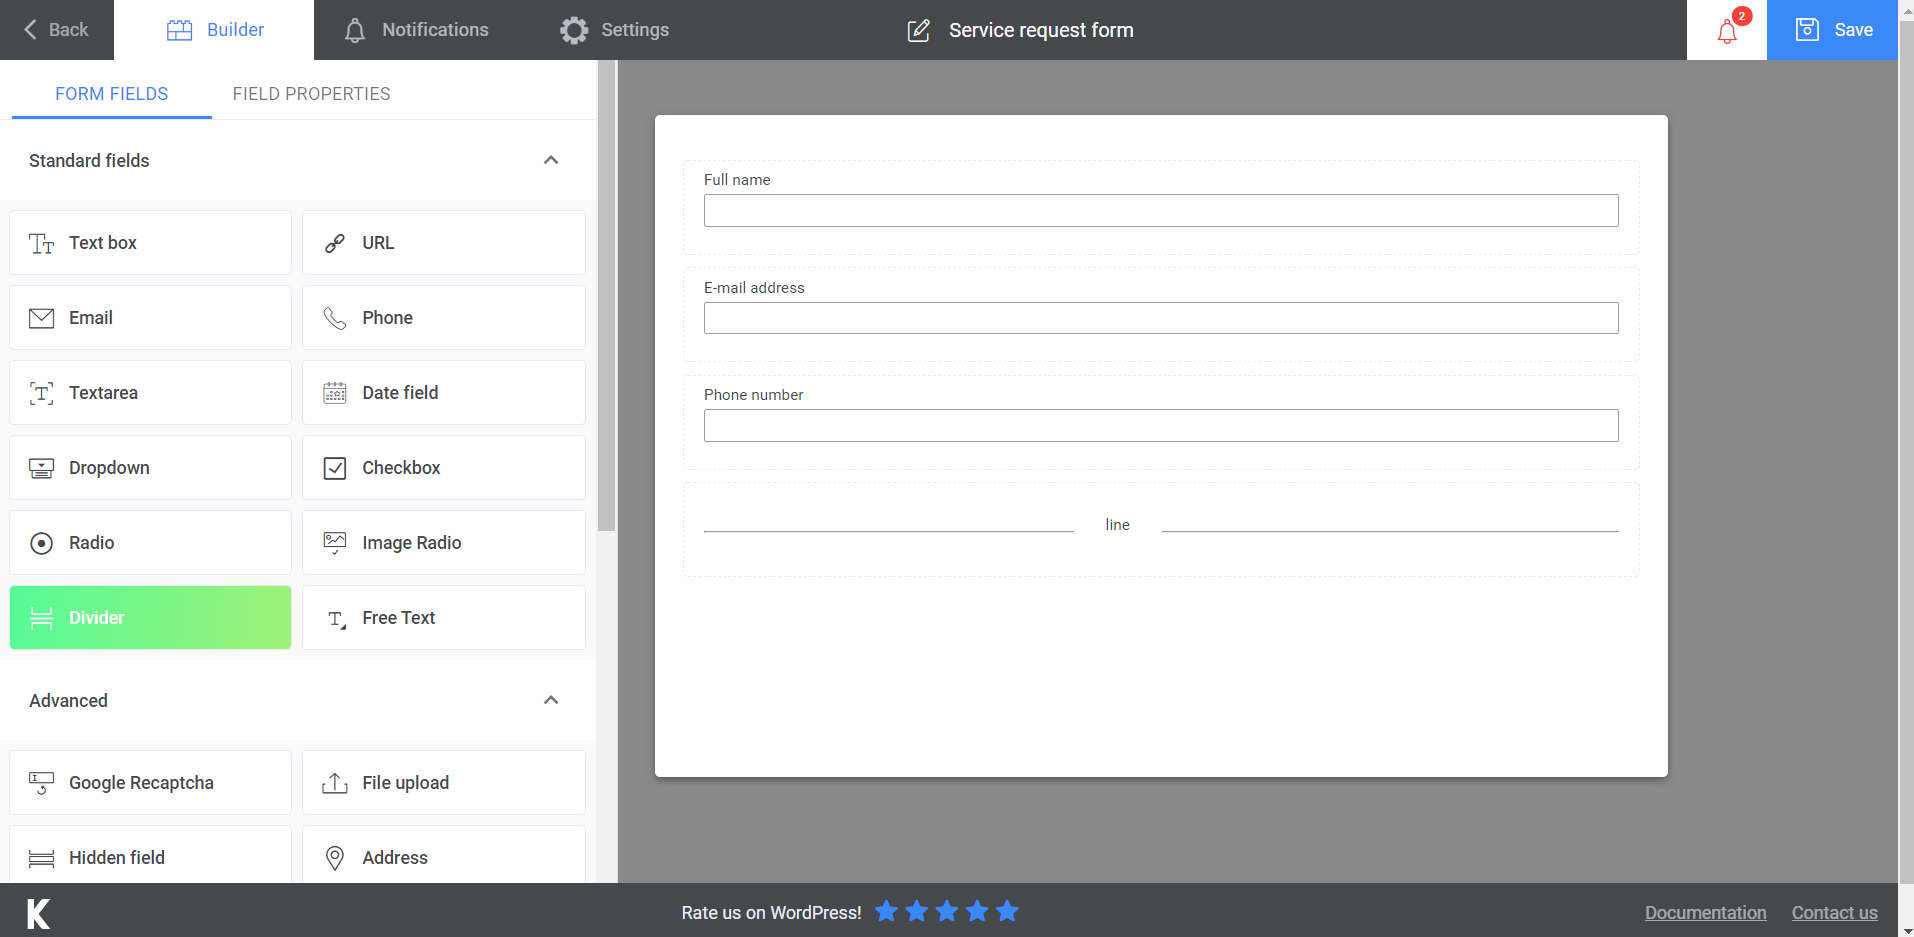Image resolution: width=1914 pixels, height=937 pixels.
Task: Collapse the Advanced section
Action: coord(551,700)
